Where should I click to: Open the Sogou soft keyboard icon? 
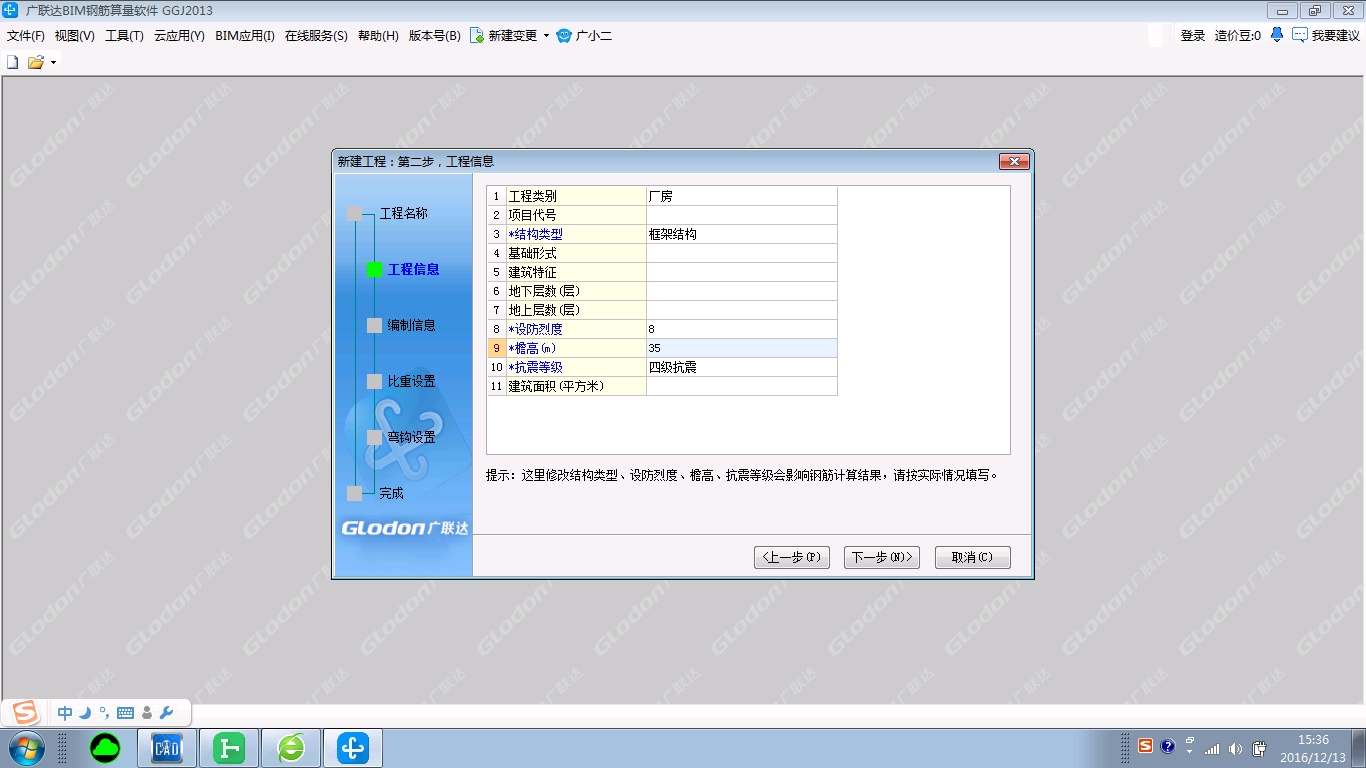tap(126, 713)
